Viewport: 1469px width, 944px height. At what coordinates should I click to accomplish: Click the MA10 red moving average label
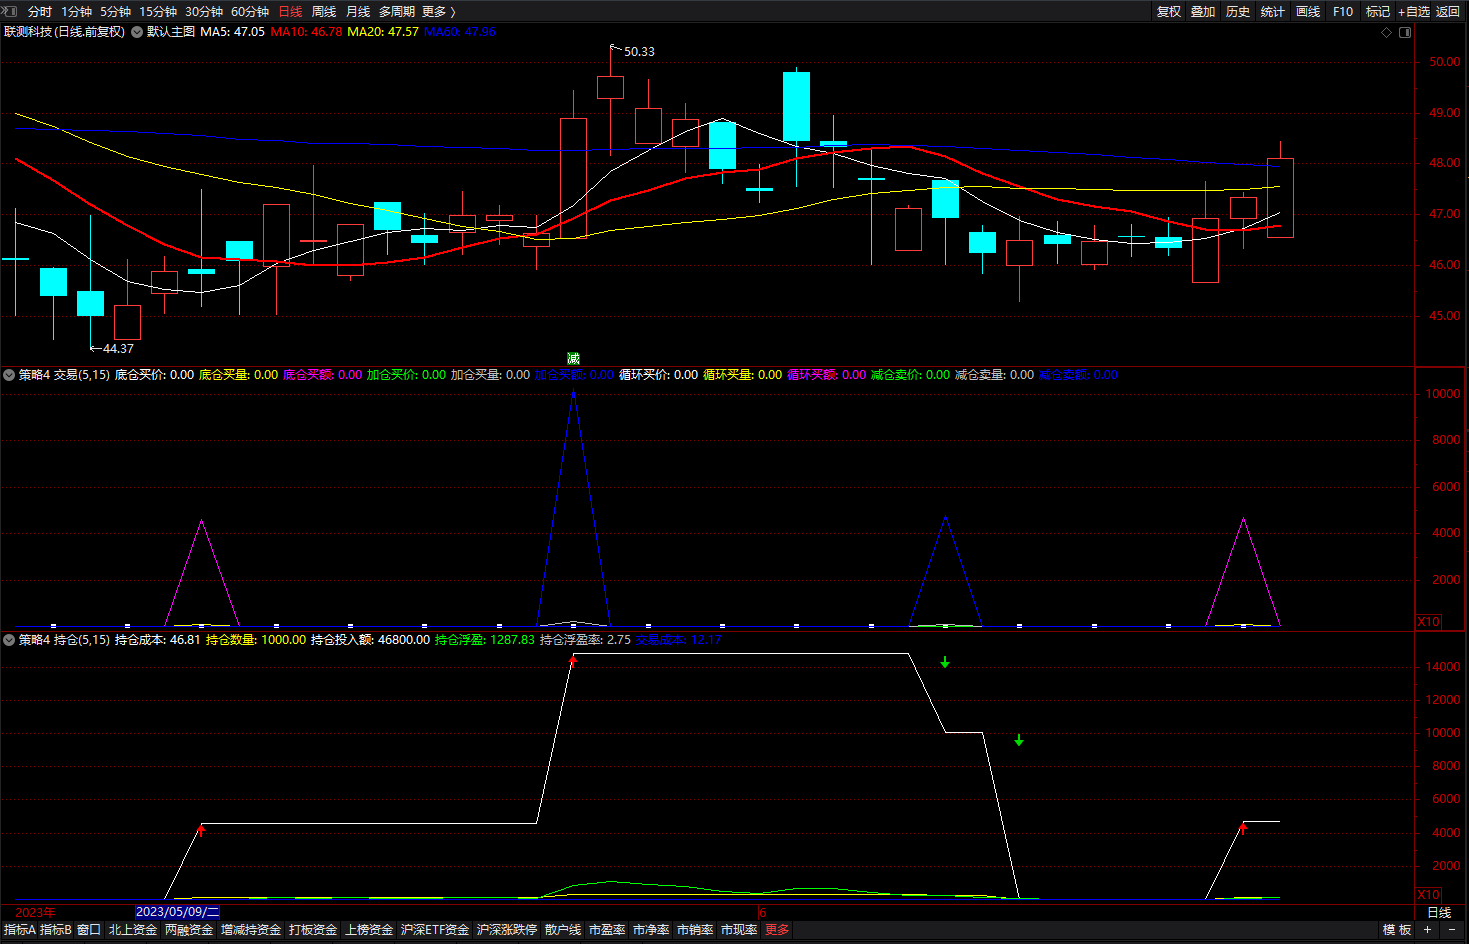(x=306, y=32)
